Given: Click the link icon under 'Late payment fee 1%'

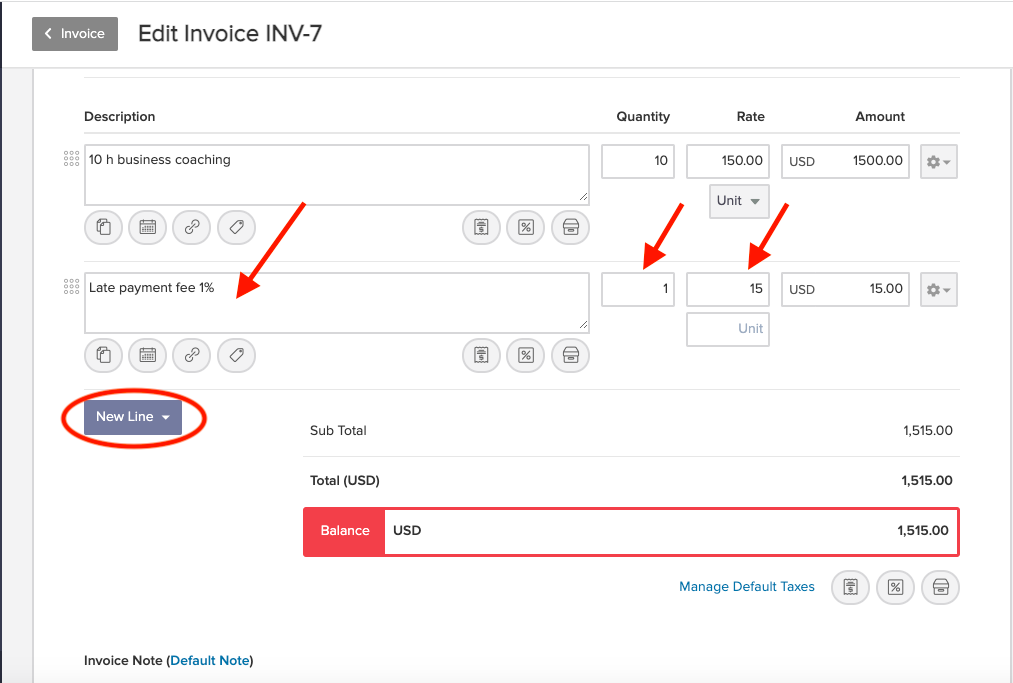Looking at the screenshot, I should pyautogui.click(x=191, y=355).
